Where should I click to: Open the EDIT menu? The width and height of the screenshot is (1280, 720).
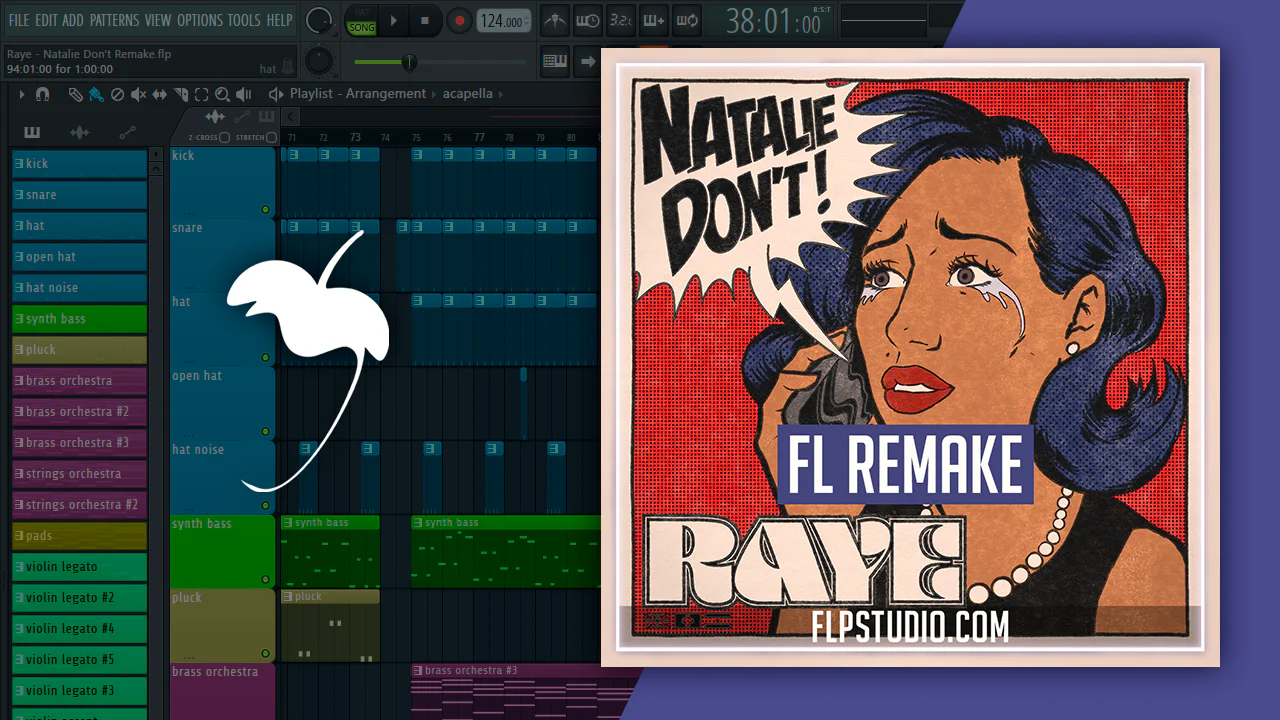click(46, 20)
